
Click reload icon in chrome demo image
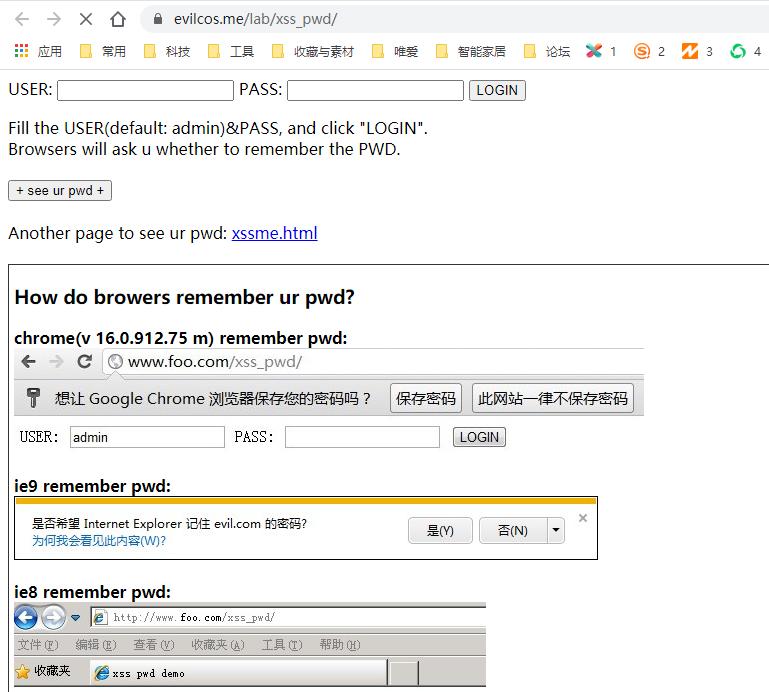85,361
